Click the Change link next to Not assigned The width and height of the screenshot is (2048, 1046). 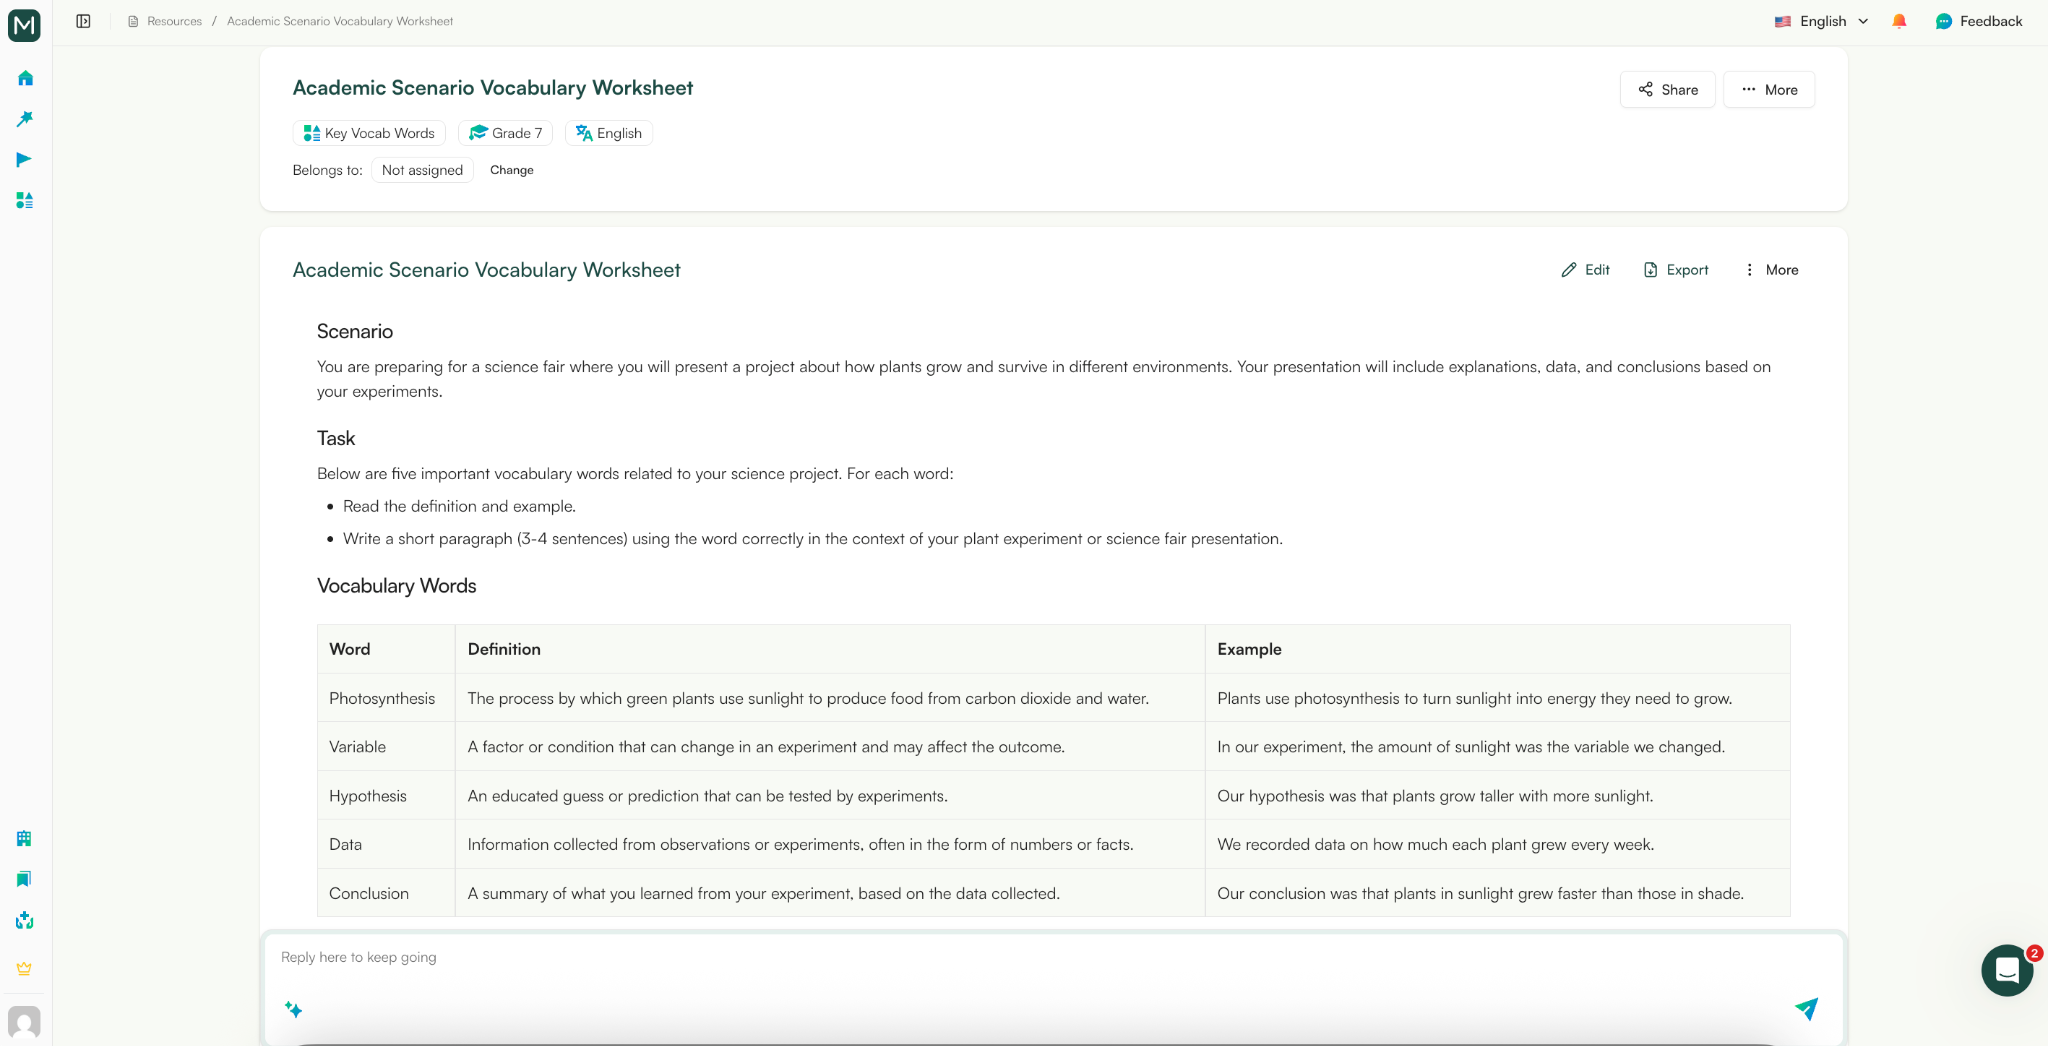[x=511, y=170]
